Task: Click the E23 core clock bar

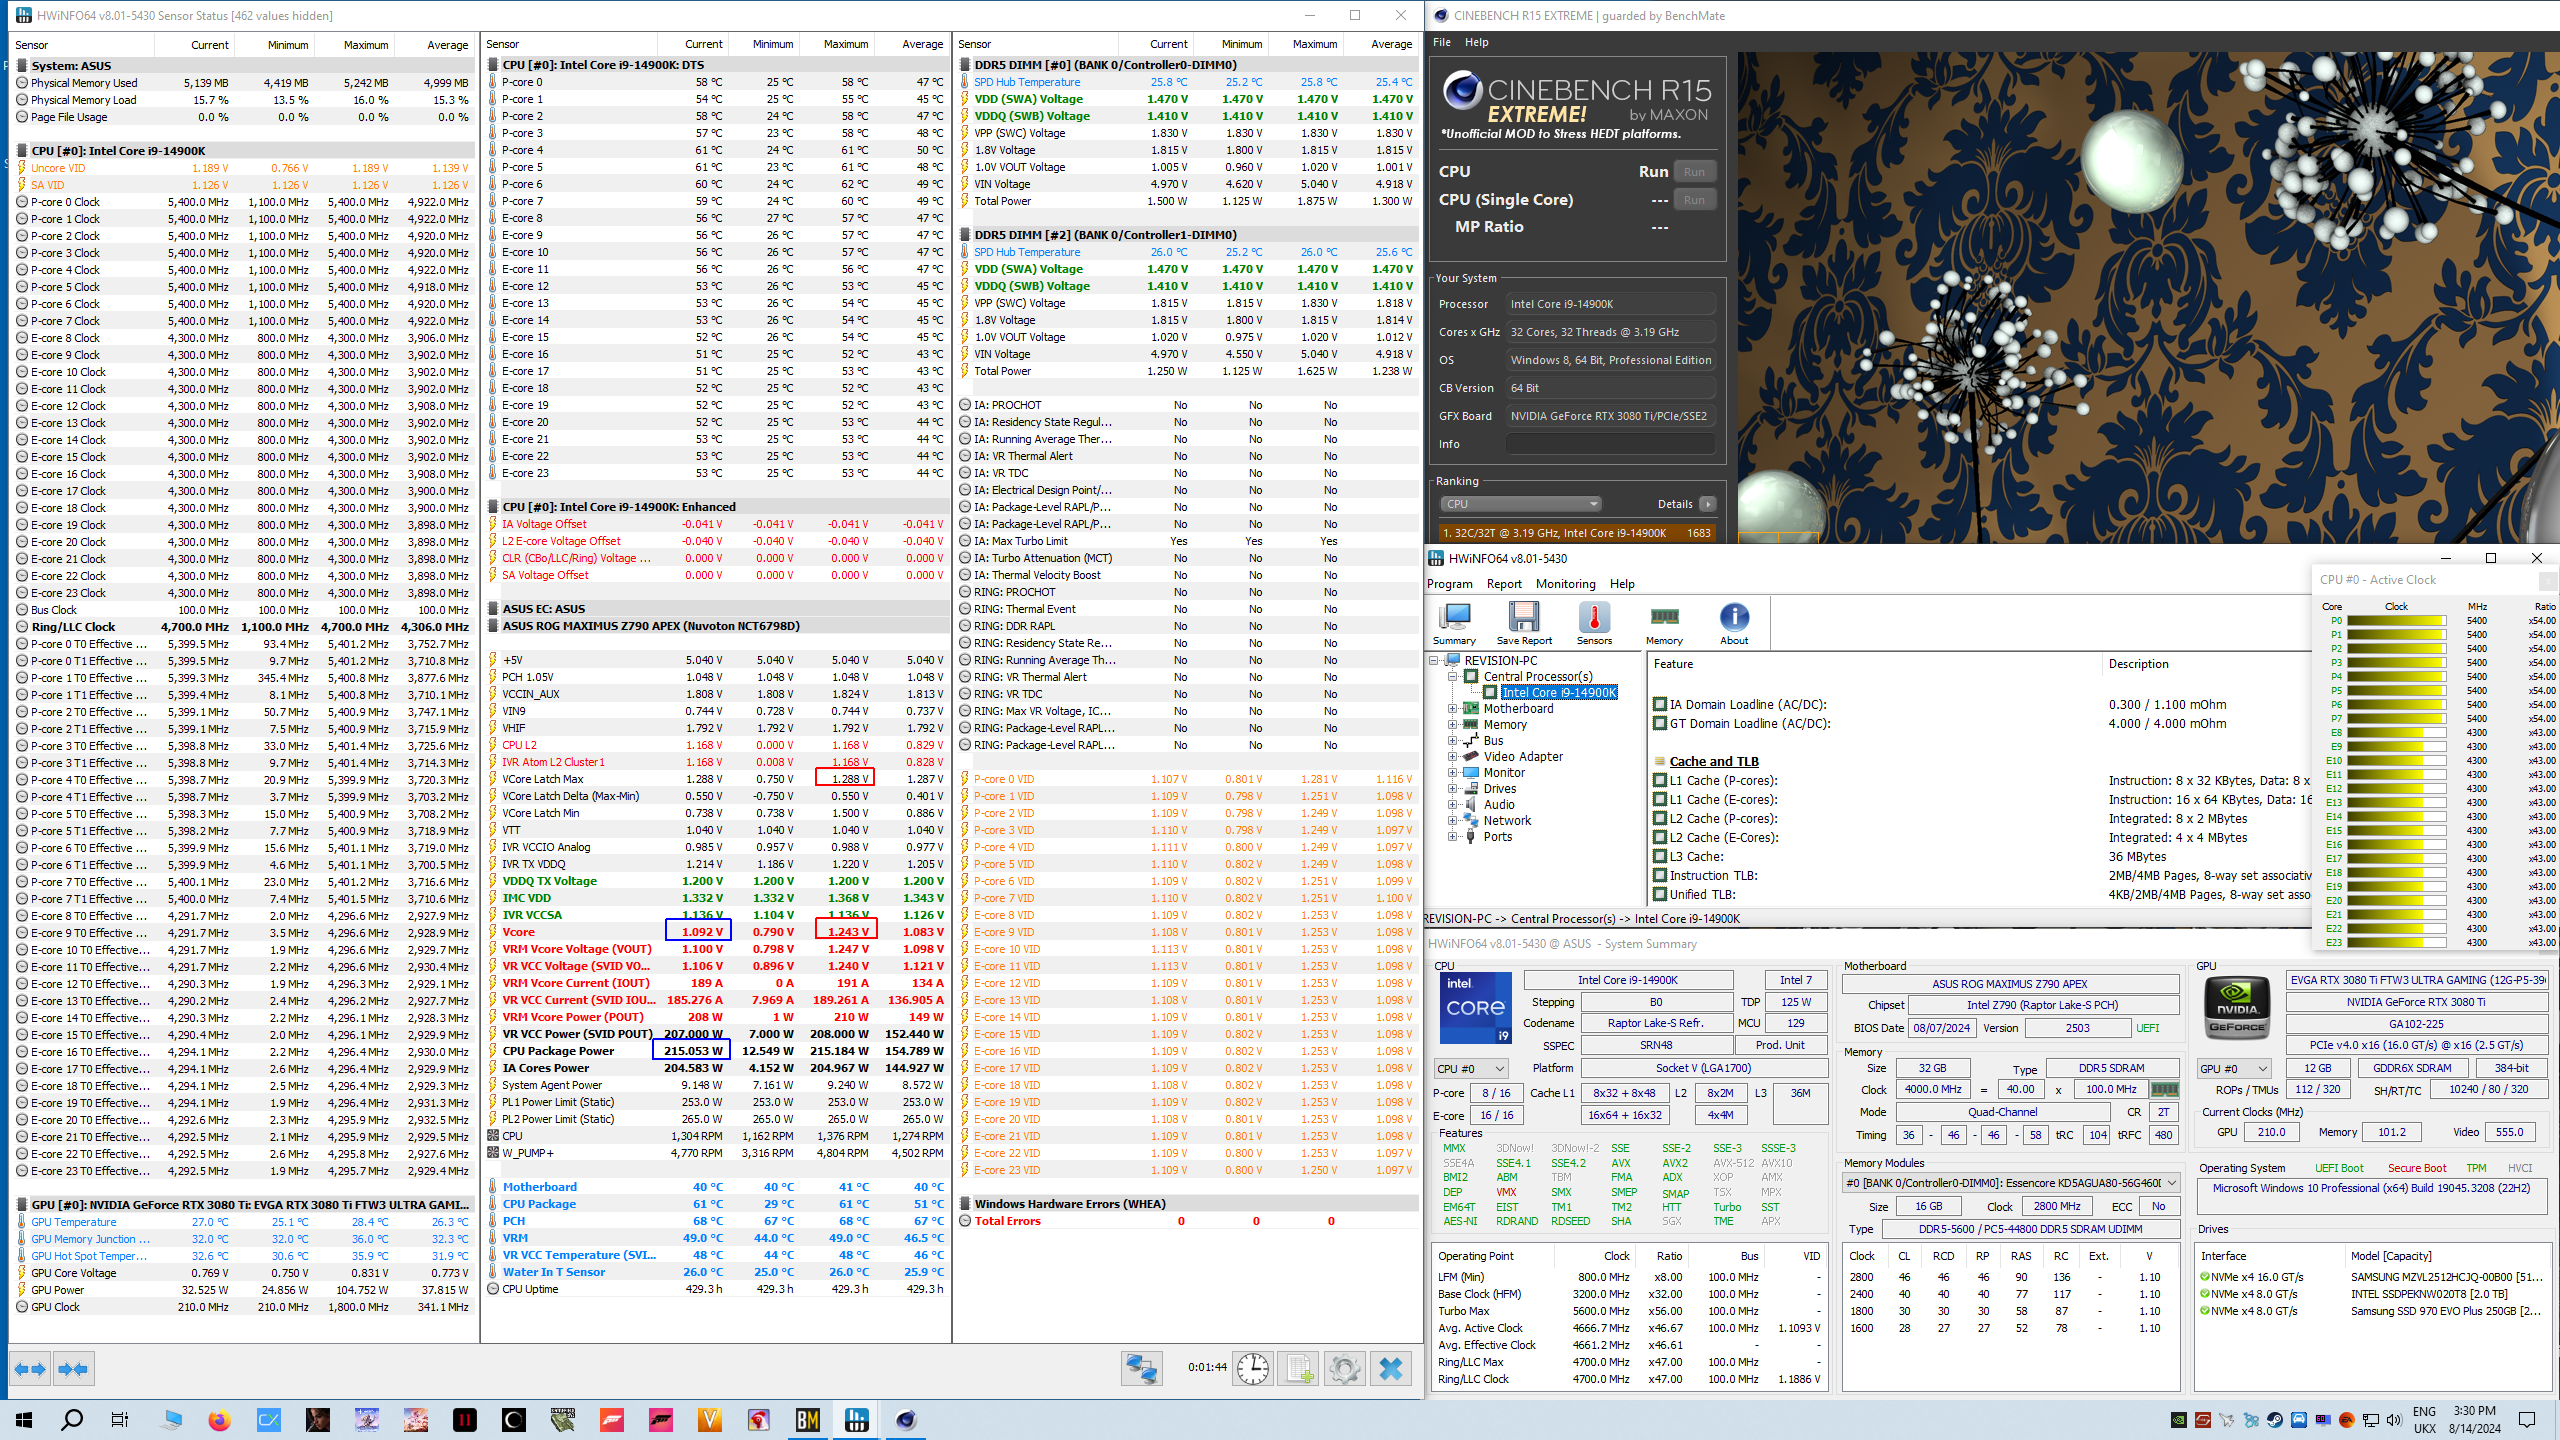Action: [x=2396, y=943]
